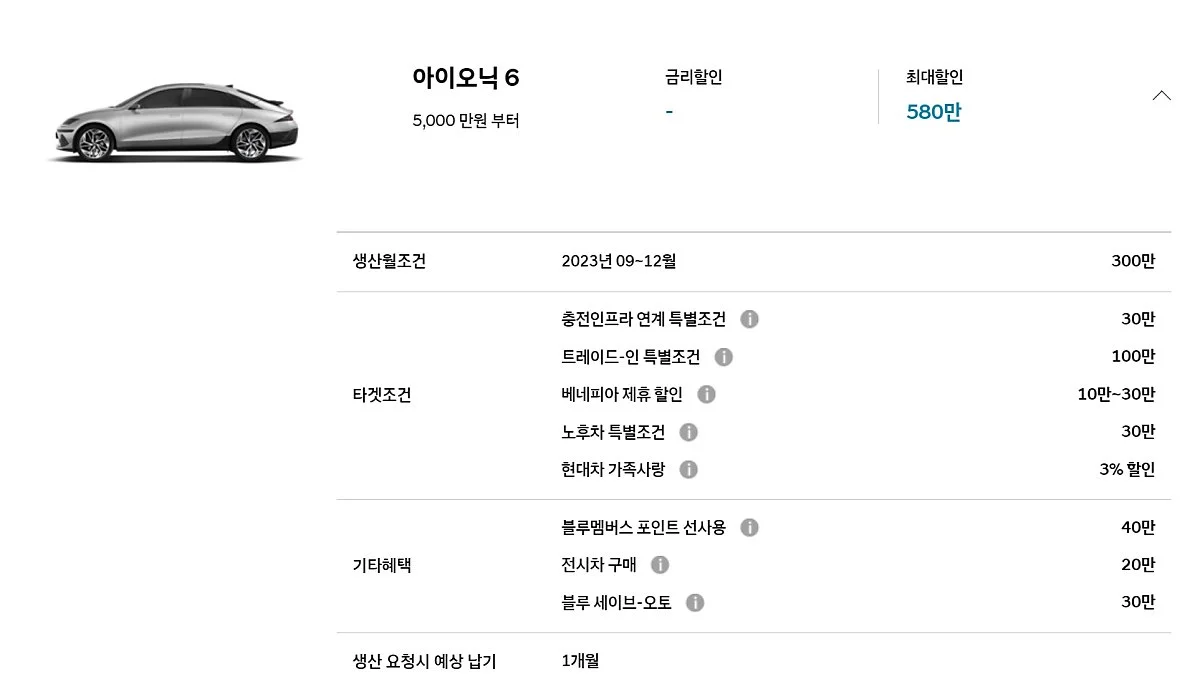The width and height of the screenshot is (1200, 689).
Task: Click the 아이오닉 6 model title
Action: [x=465, y=78]
